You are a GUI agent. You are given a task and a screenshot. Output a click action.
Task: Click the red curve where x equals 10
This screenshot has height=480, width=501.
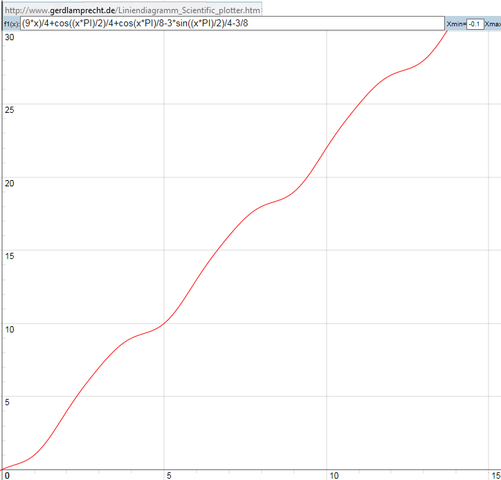[x=326, y=147]
